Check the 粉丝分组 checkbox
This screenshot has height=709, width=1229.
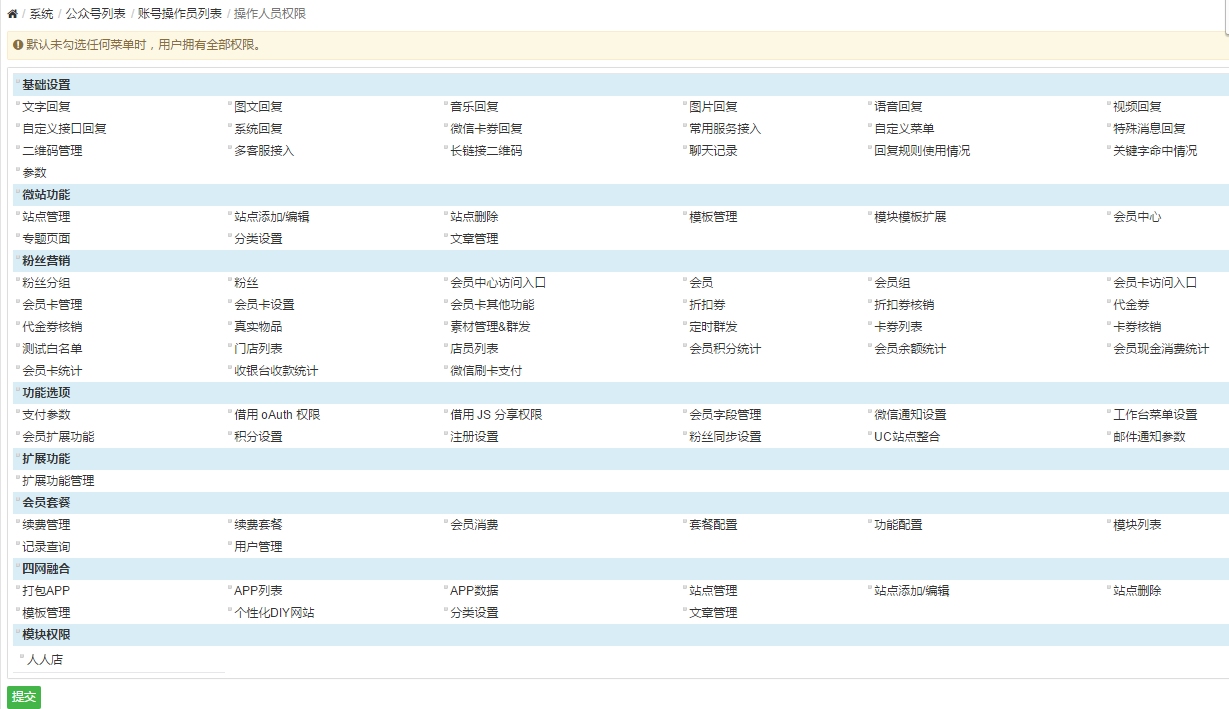pyautogui.click(x=18, y=280)
